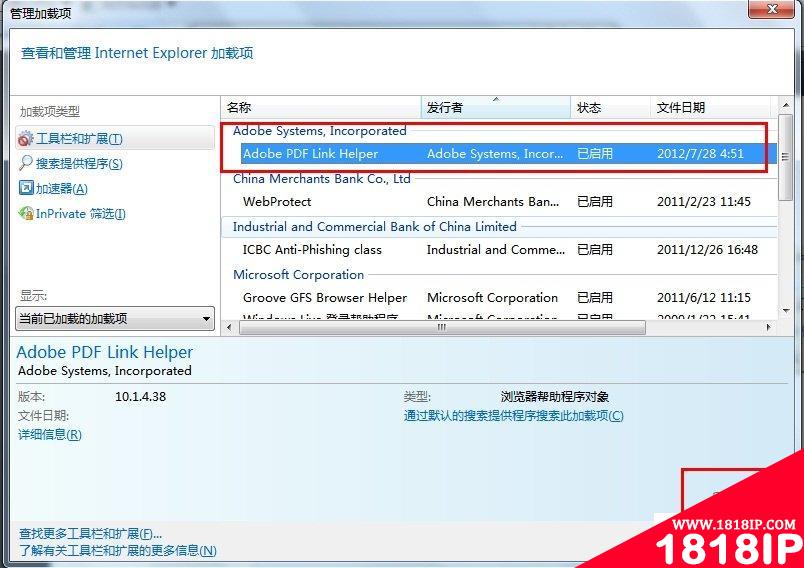Click 2011/6/12 11:15 date cell
Screen dimensions: 804x568
(x=704, y=297)
